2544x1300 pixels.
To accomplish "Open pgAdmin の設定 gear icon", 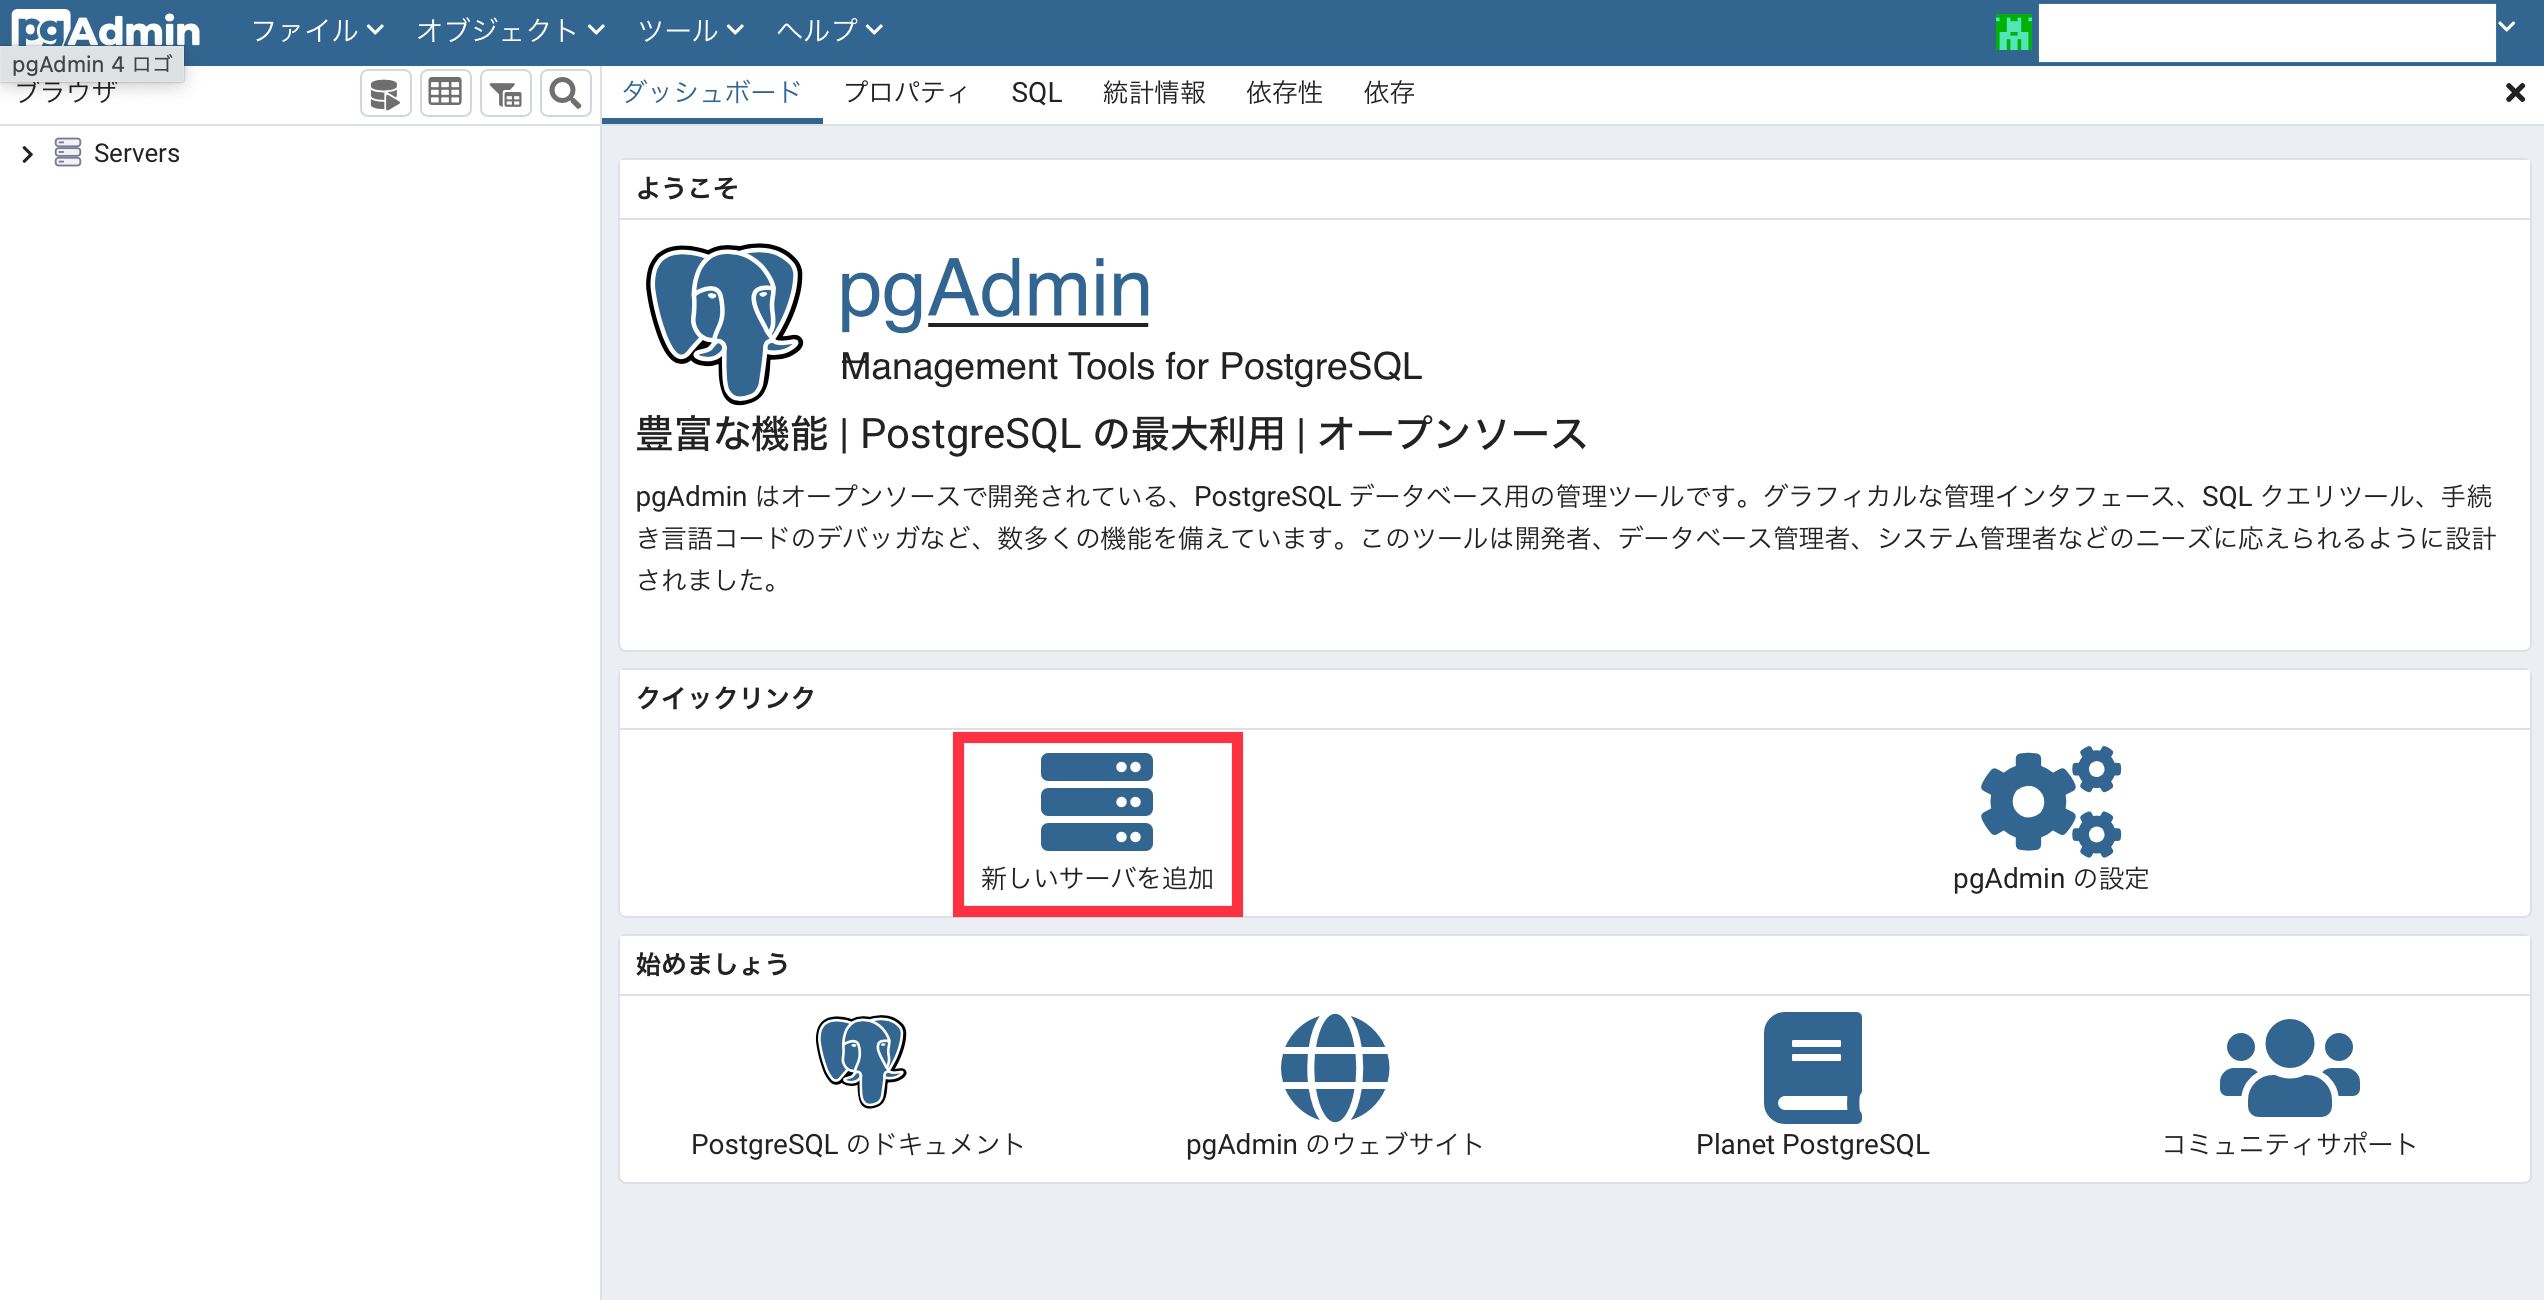I will (x=2050, y=802).
